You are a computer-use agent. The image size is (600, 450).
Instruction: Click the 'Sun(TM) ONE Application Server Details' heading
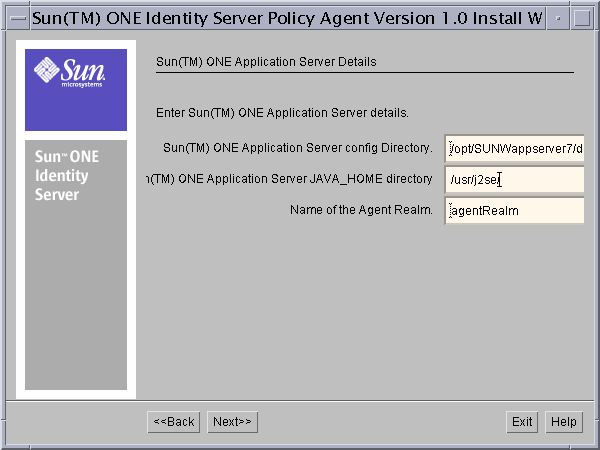[x=266, y=62]
